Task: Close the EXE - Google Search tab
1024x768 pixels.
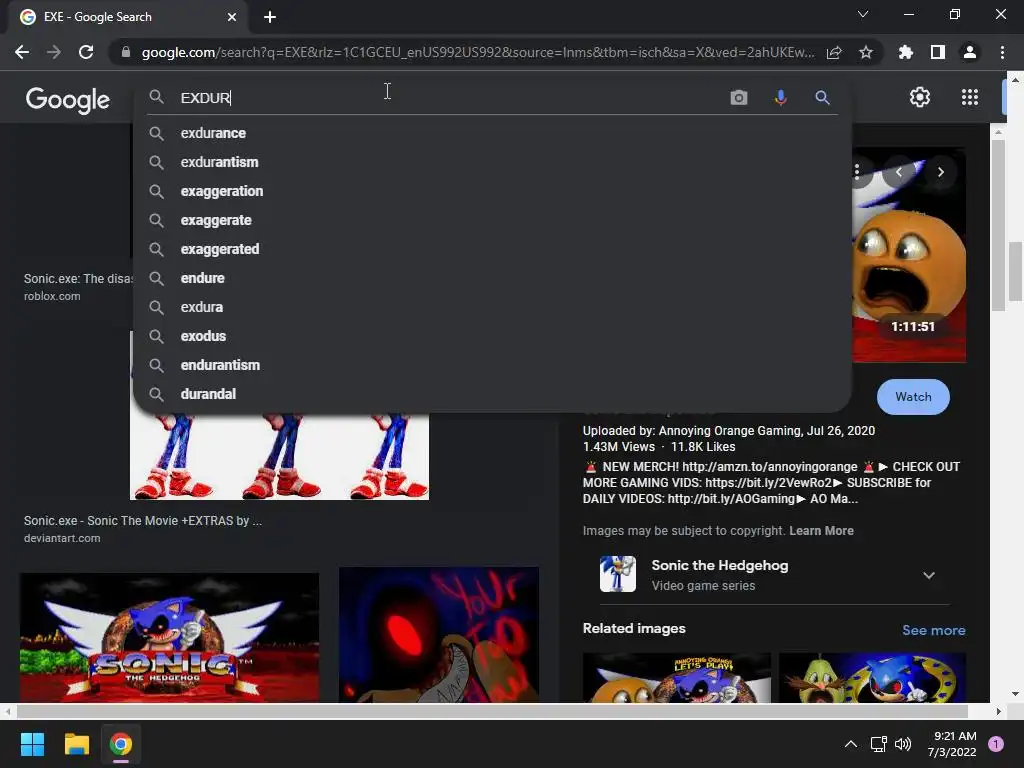Action: [x=232, y=17]
